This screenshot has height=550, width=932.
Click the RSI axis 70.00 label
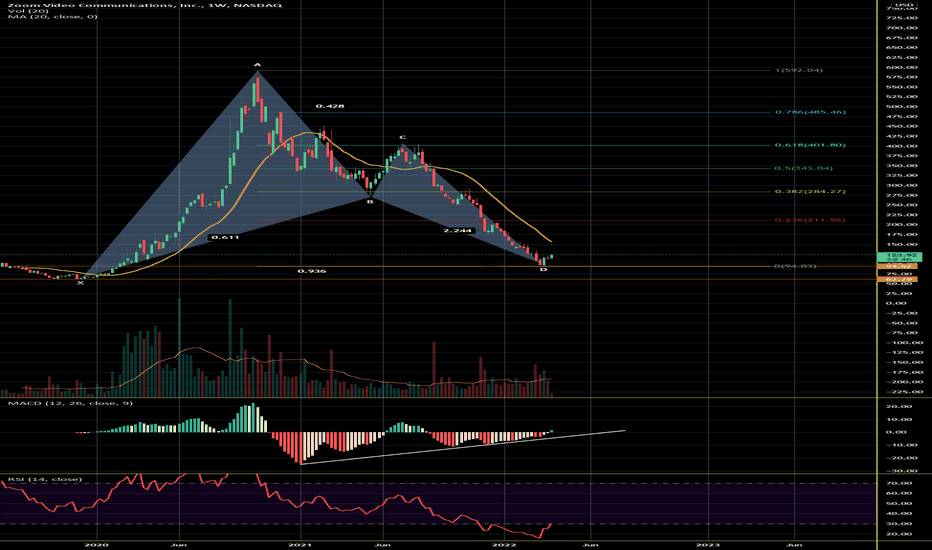pyautogui.click(x=899, y=483)
